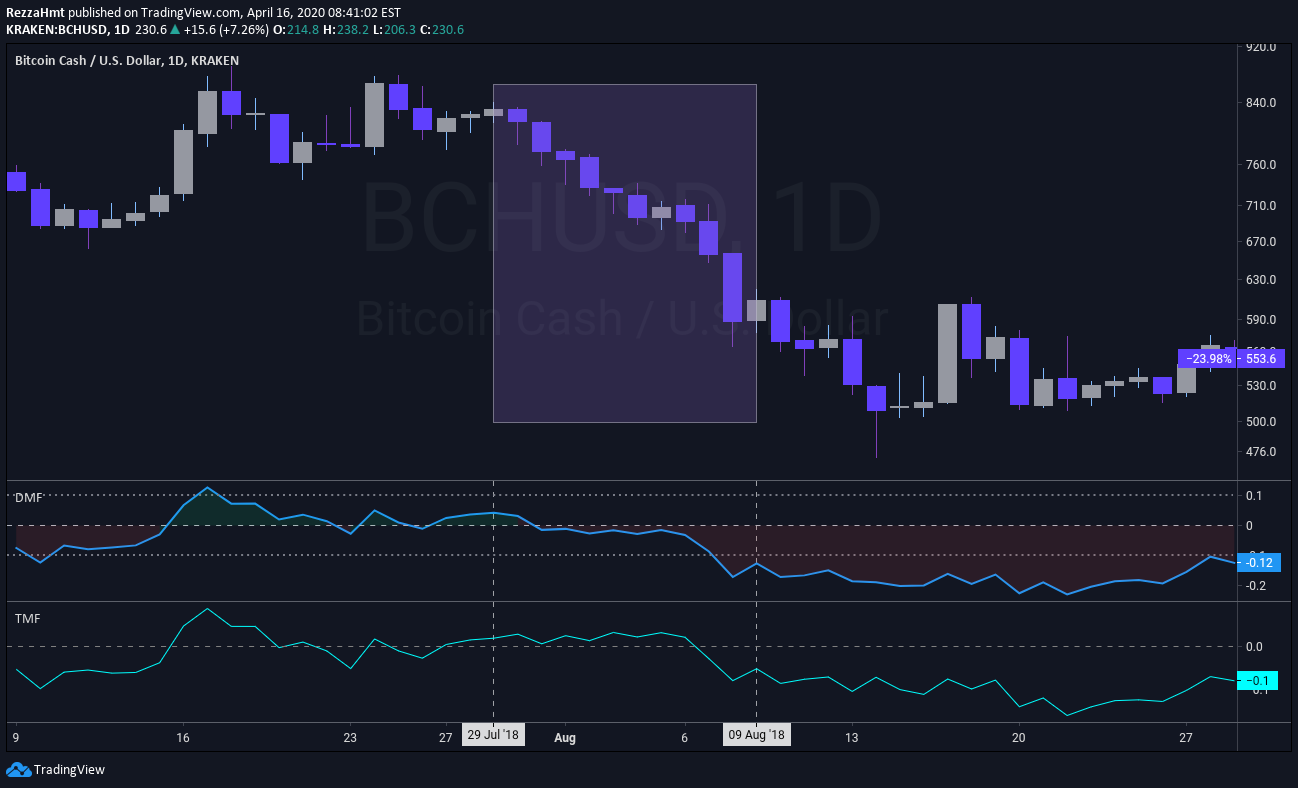Click the H:238.2 high value in header
Image resolution: width=1298 pixels, height=788 pixels.
coord(346,30)
